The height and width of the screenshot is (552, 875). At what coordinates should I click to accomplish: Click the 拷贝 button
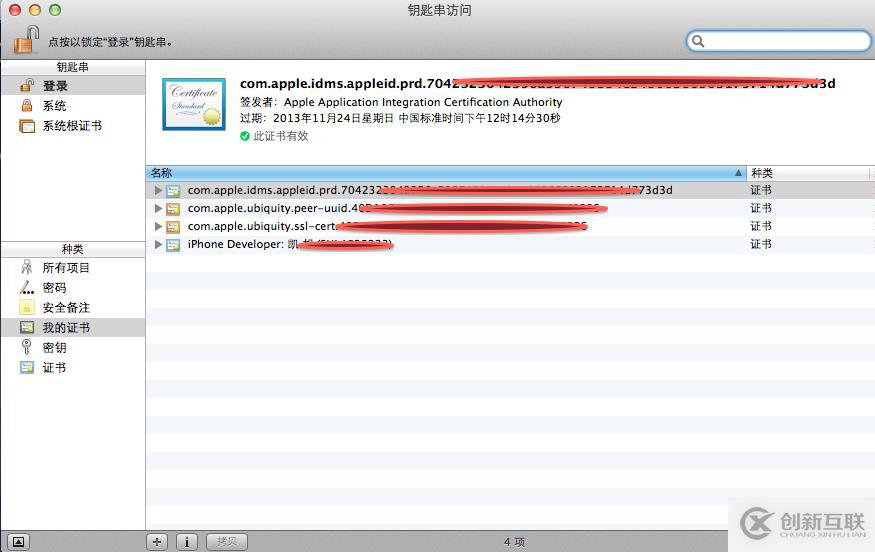(227, 541)
